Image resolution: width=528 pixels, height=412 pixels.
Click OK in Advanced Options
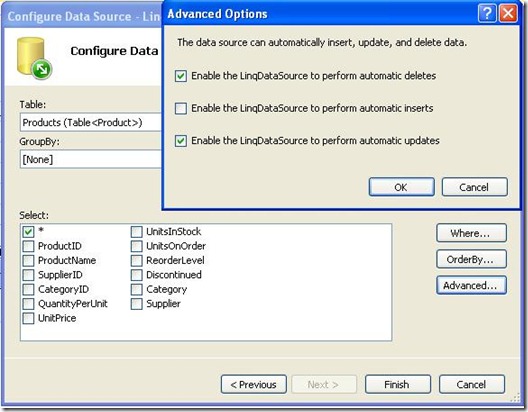pyautogui.click(x=401, y=187)
